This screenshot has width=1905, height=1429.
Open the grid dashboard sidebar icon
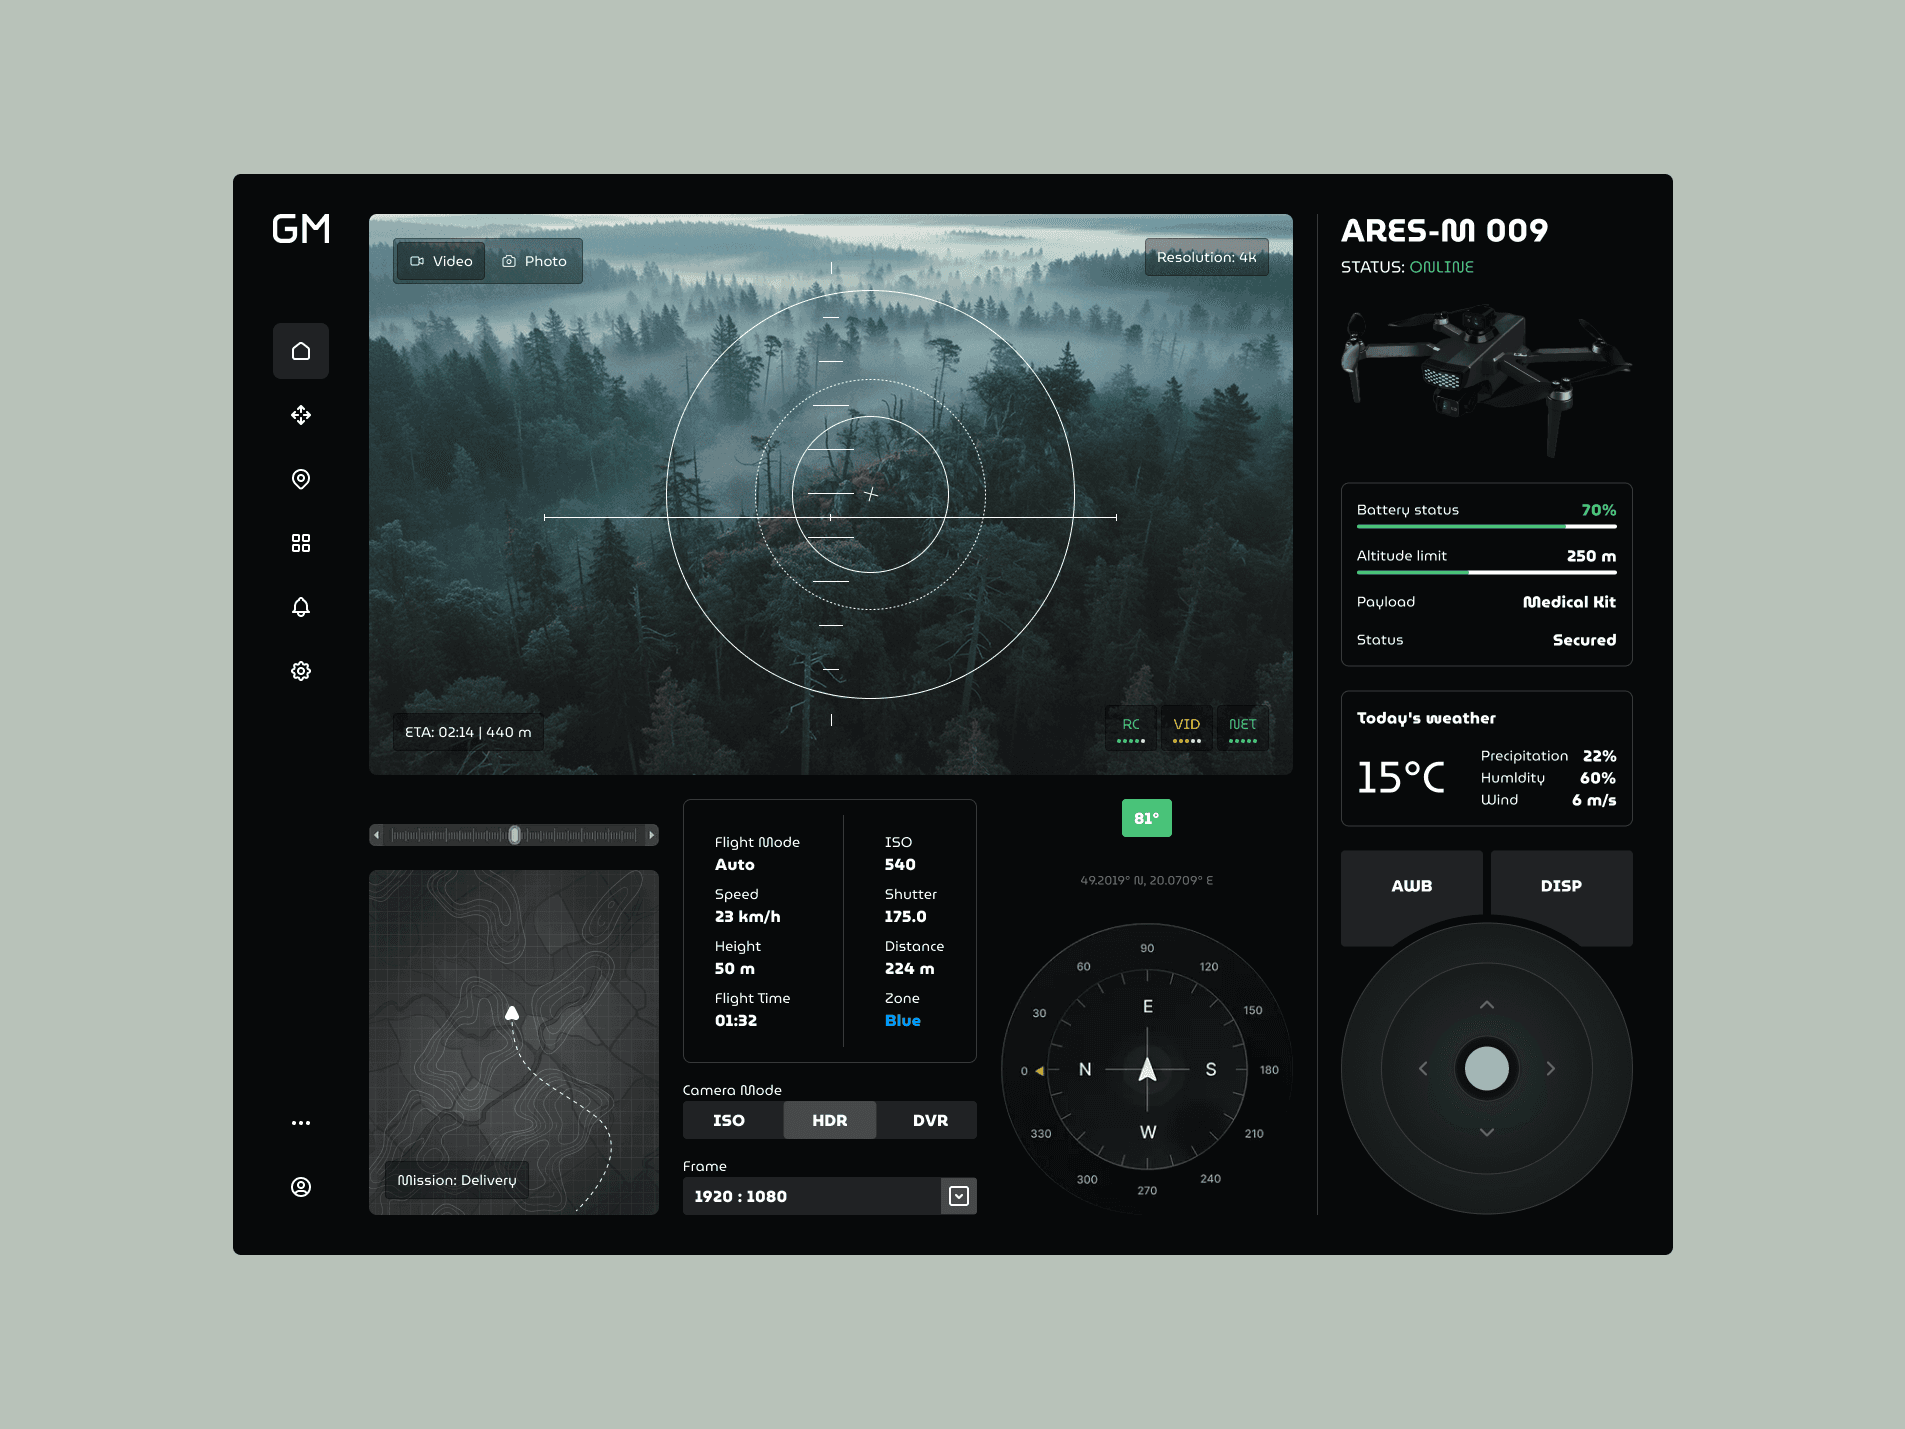tap(301, 543)
